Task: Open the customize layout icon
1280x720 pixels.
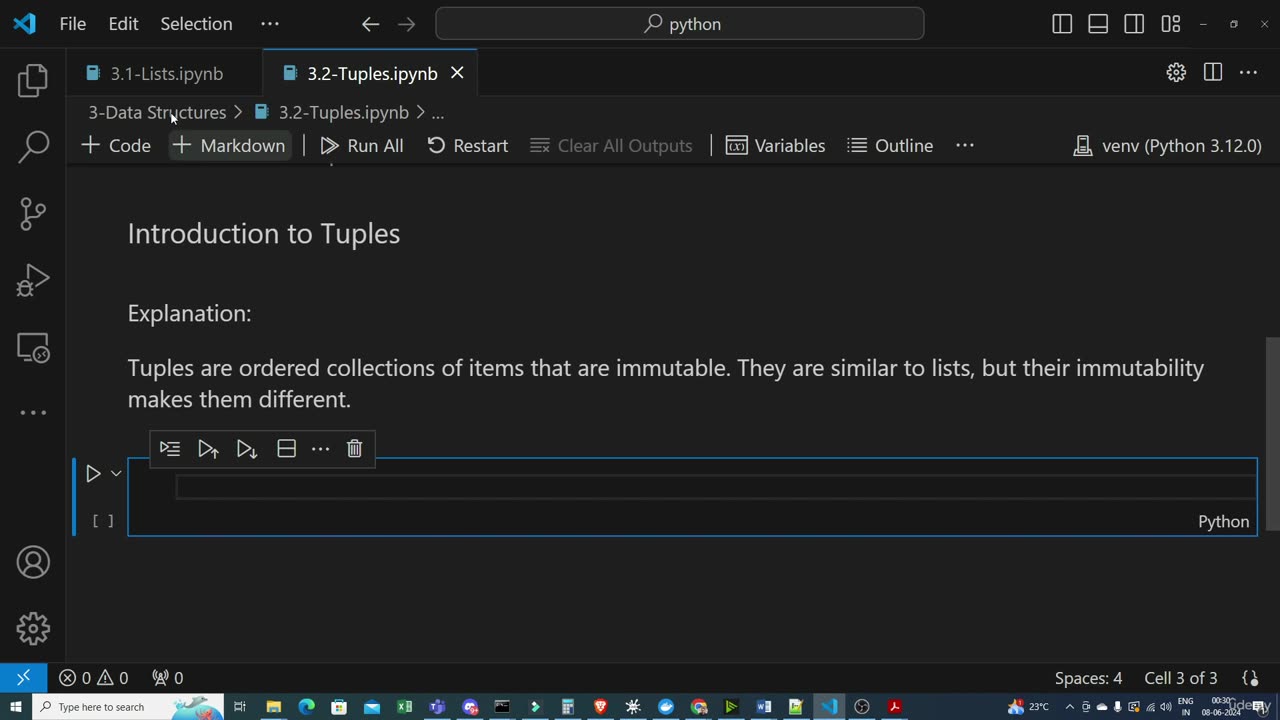Action: point(1171,24)
